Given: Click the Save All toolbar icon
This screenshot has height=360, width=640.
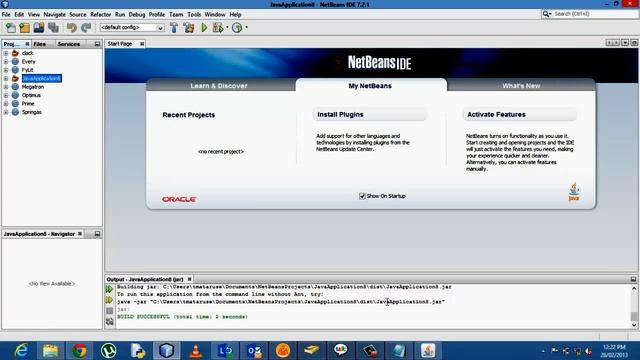Looking at the screenshot, I should click(53, 27).
